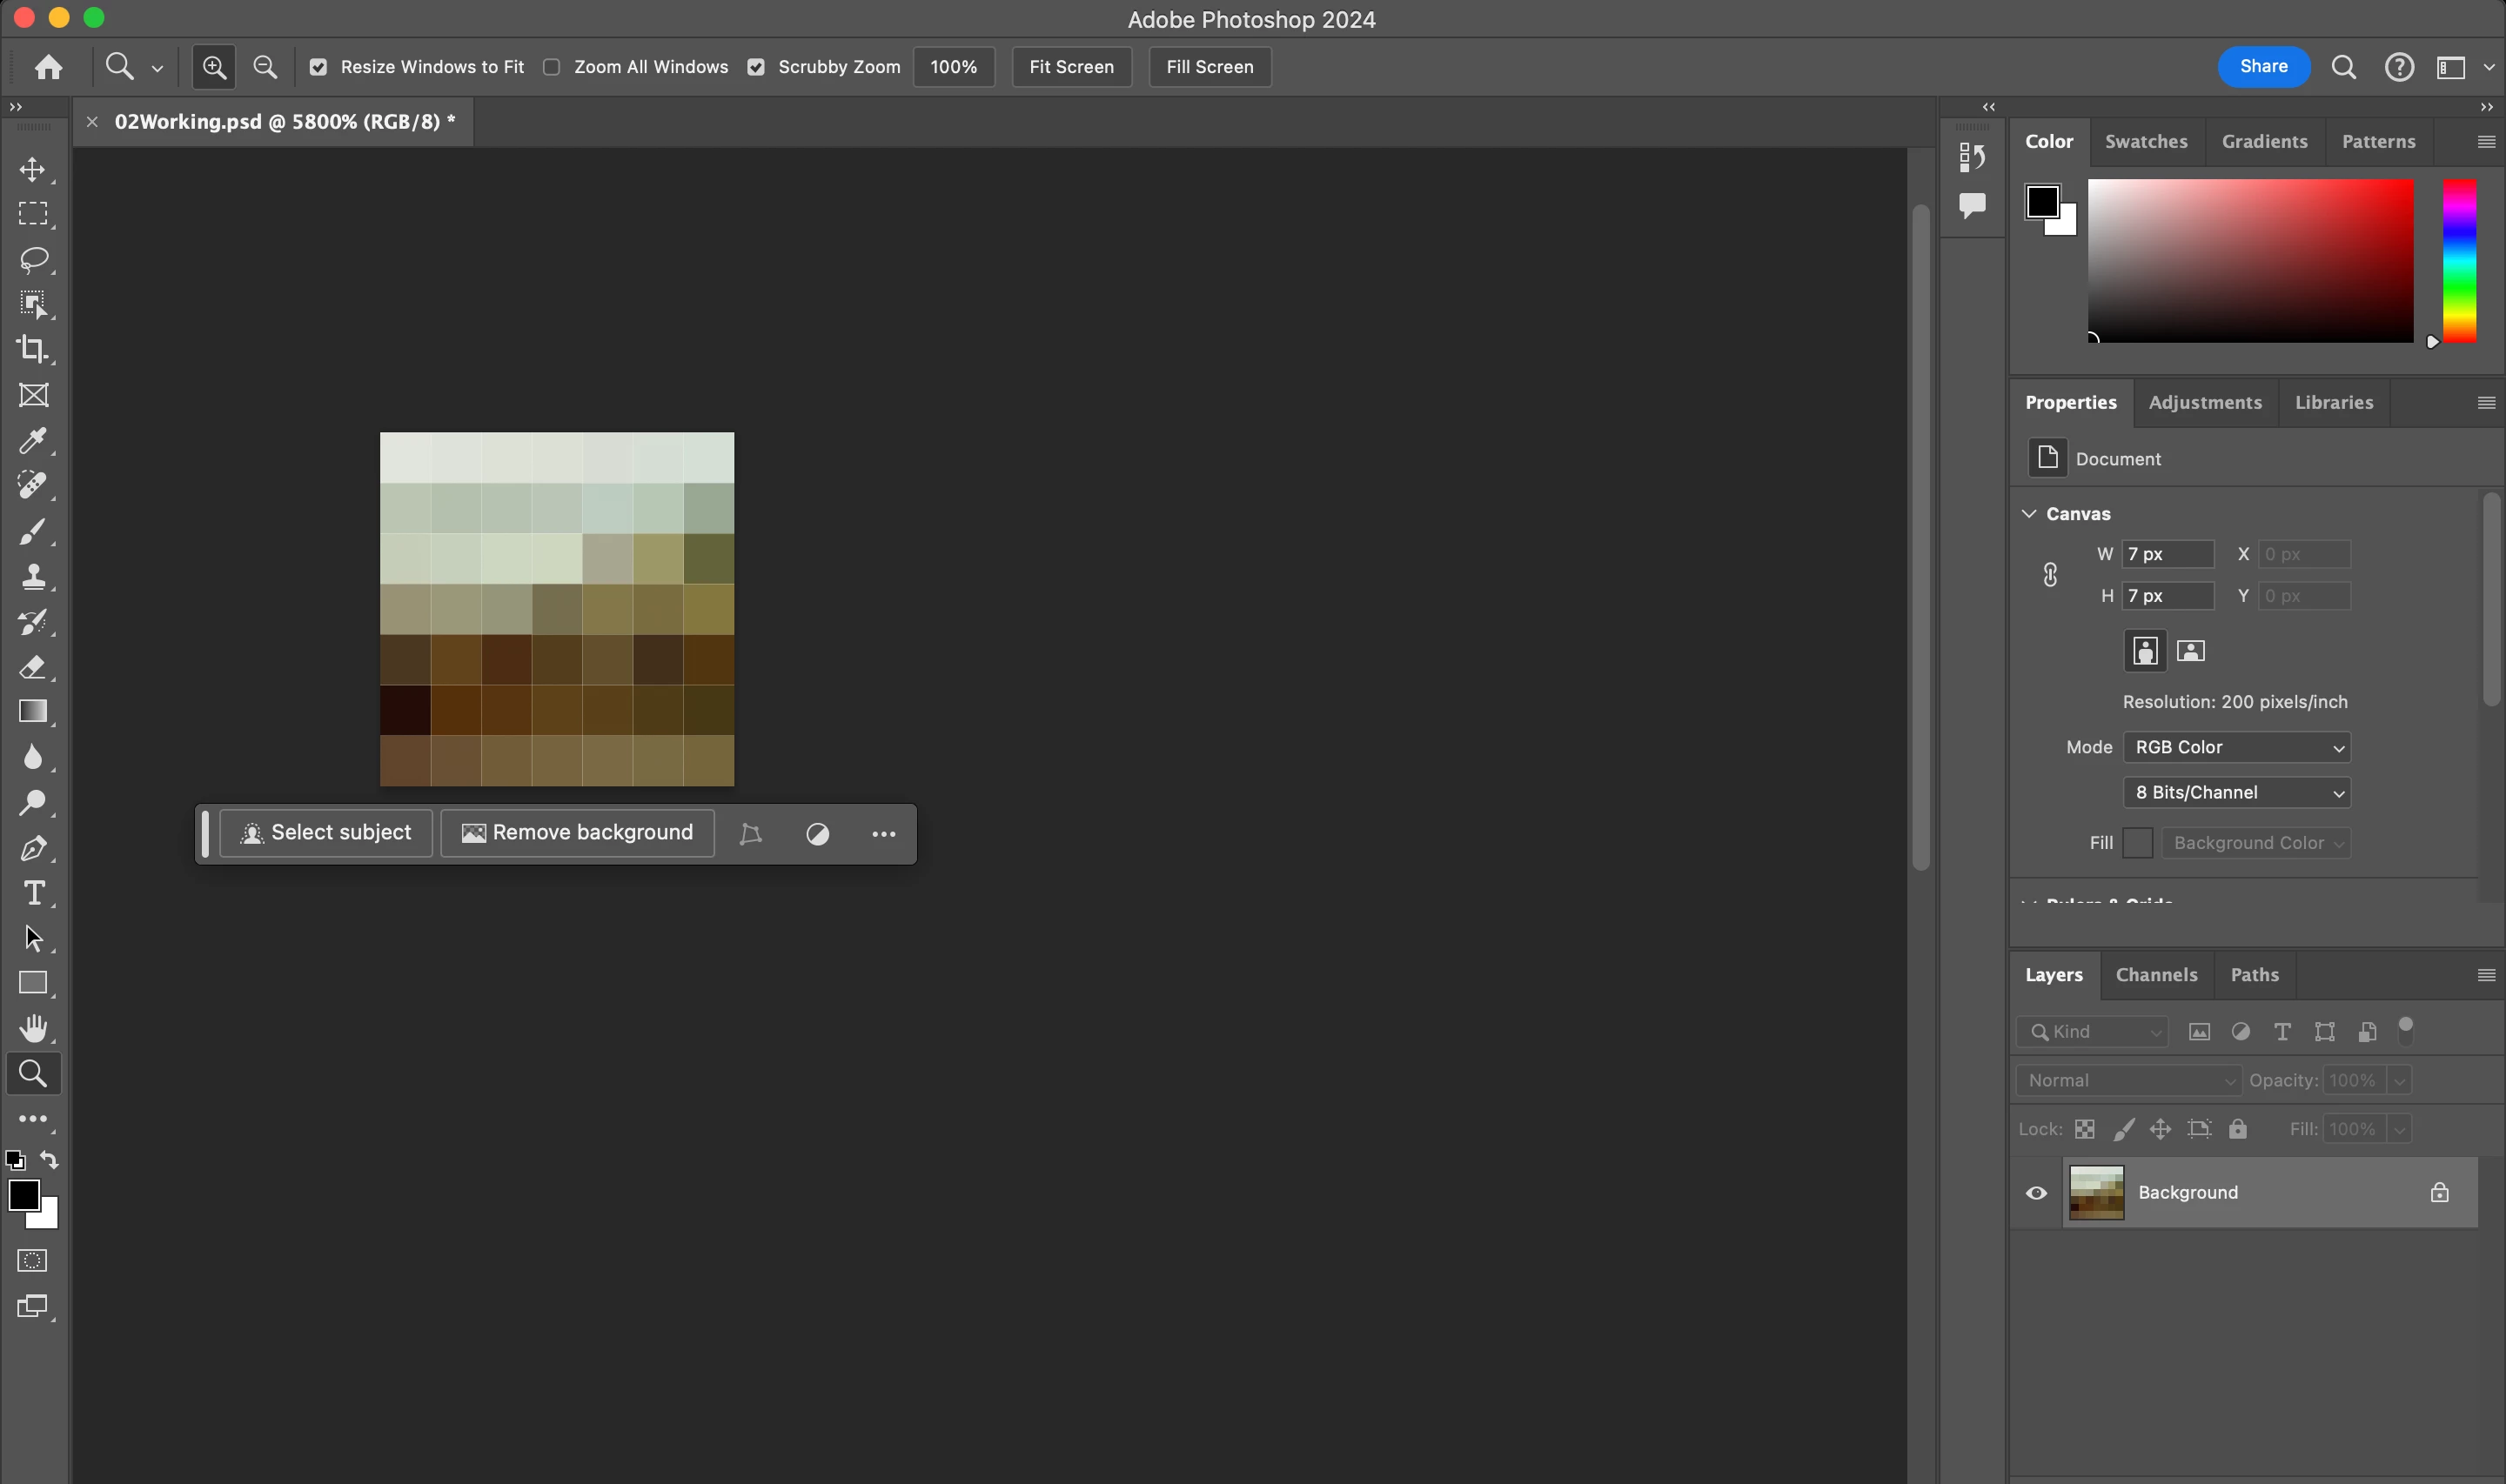This screenshot has height=1484, width=2506.
Task: Click the Remove background button
Action: pos(577,833)
